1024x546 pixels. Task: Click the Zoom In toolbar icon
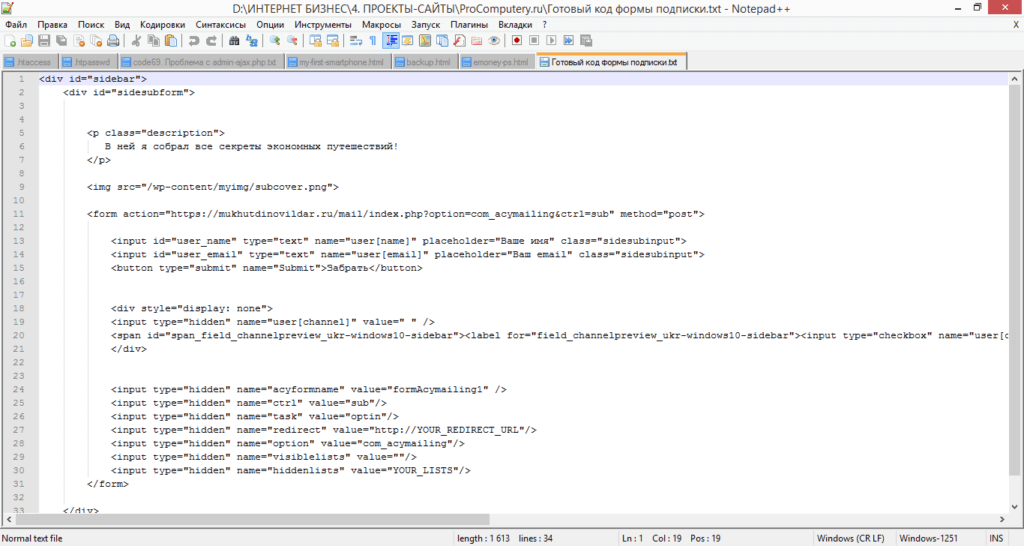[274, 41]
